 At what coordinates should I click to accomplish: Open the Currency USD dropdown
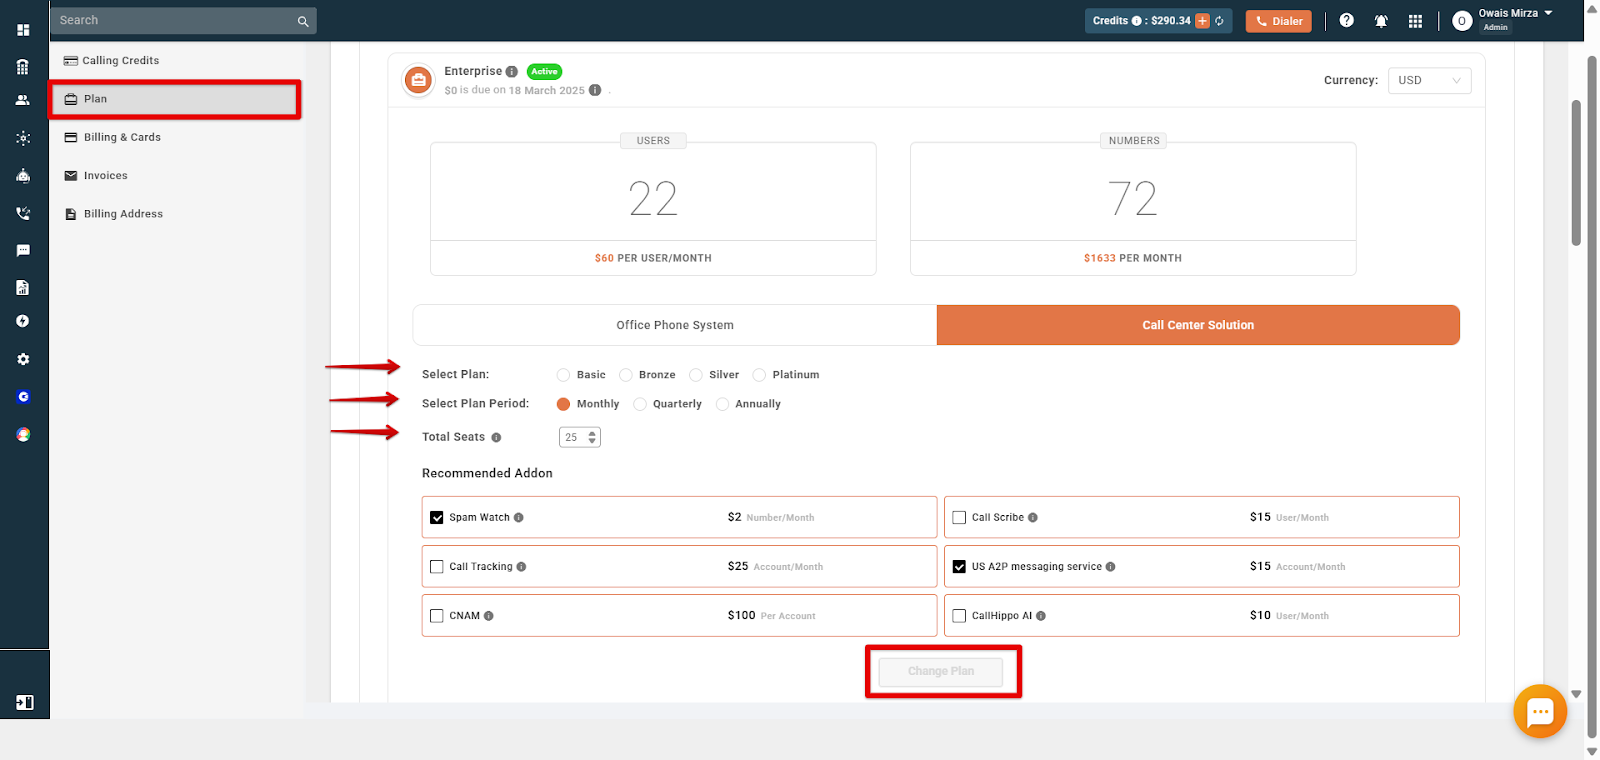pos(1429,80)
